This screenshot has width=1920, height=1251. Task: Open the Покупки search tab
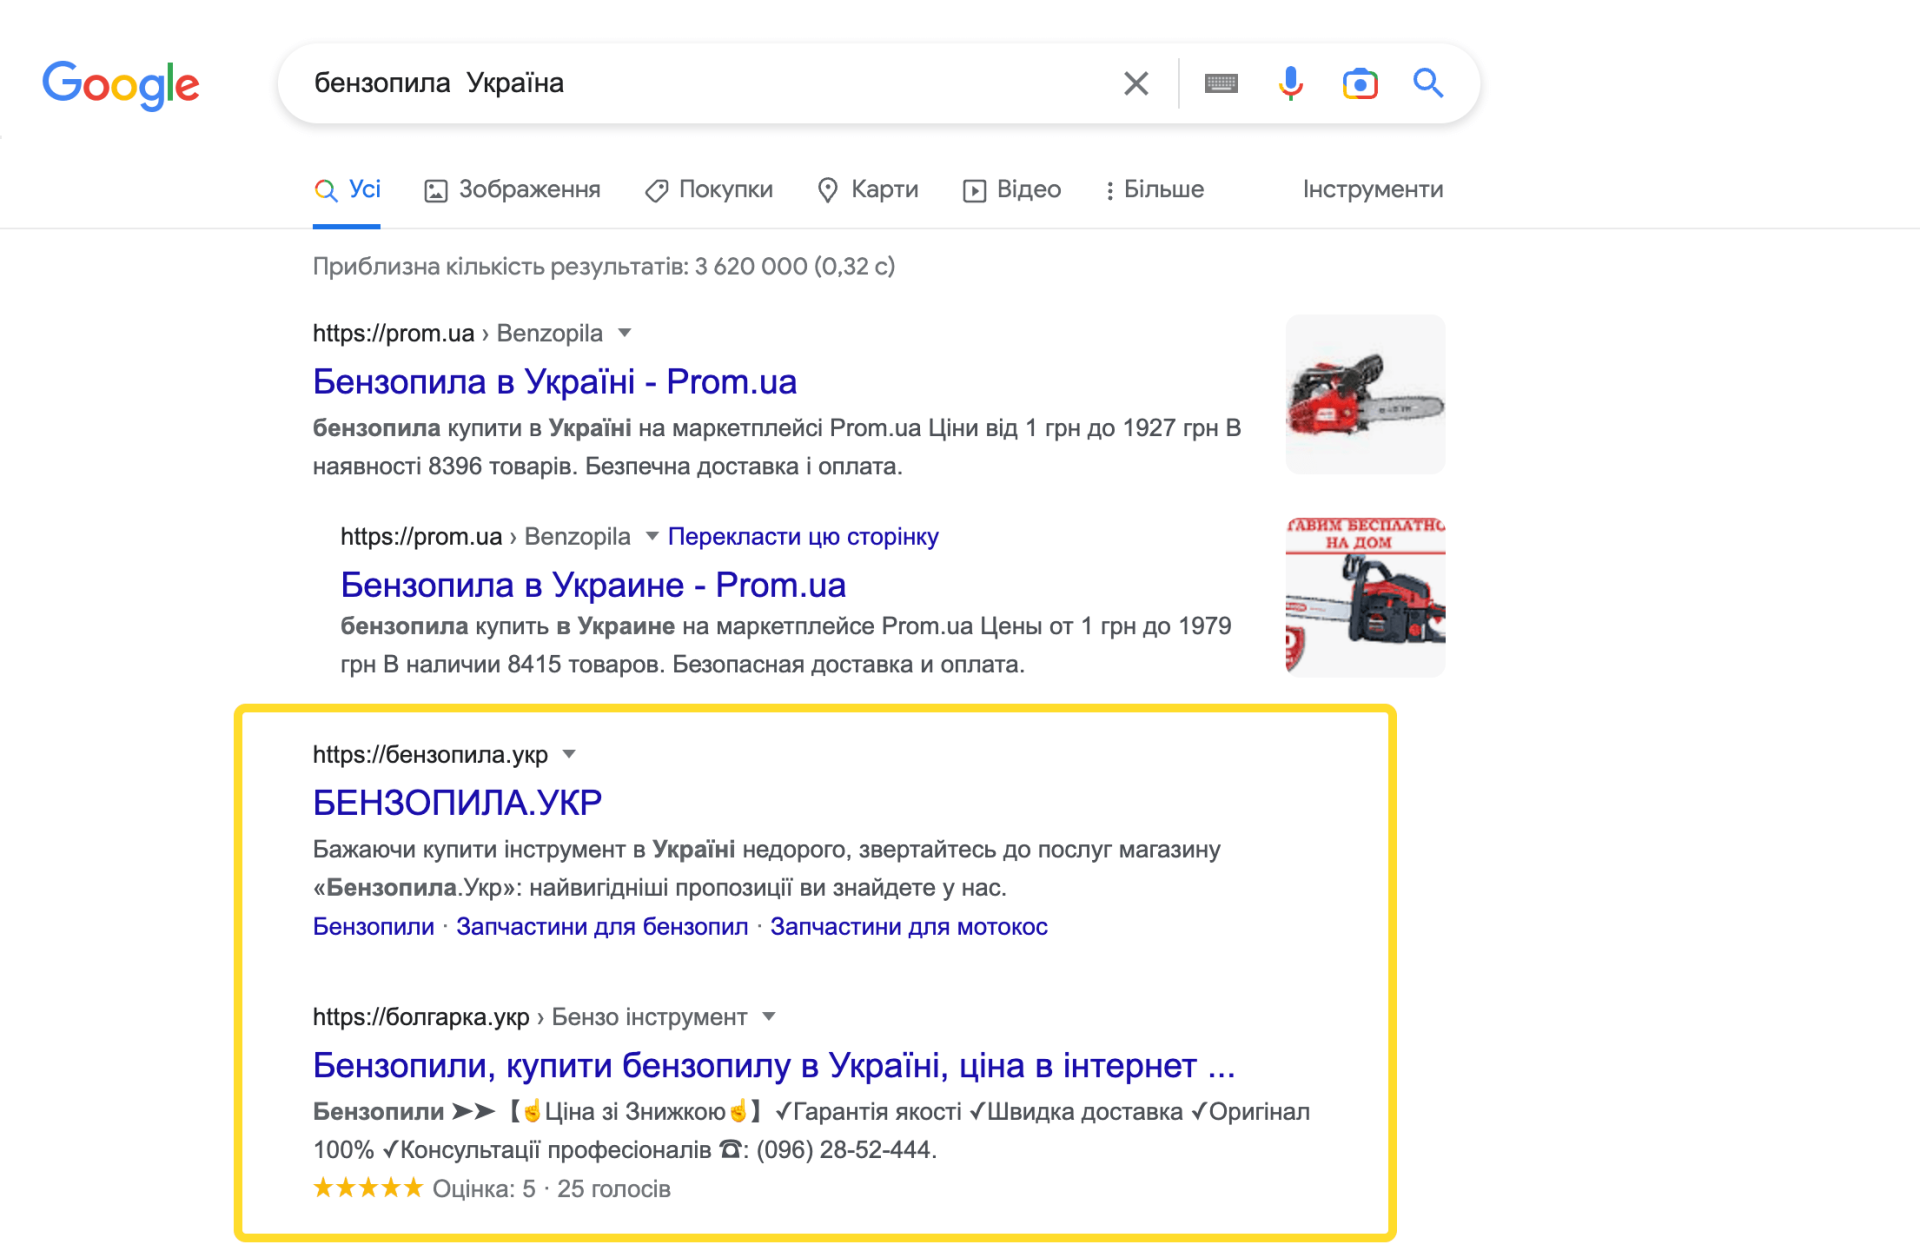coord(724,189)
